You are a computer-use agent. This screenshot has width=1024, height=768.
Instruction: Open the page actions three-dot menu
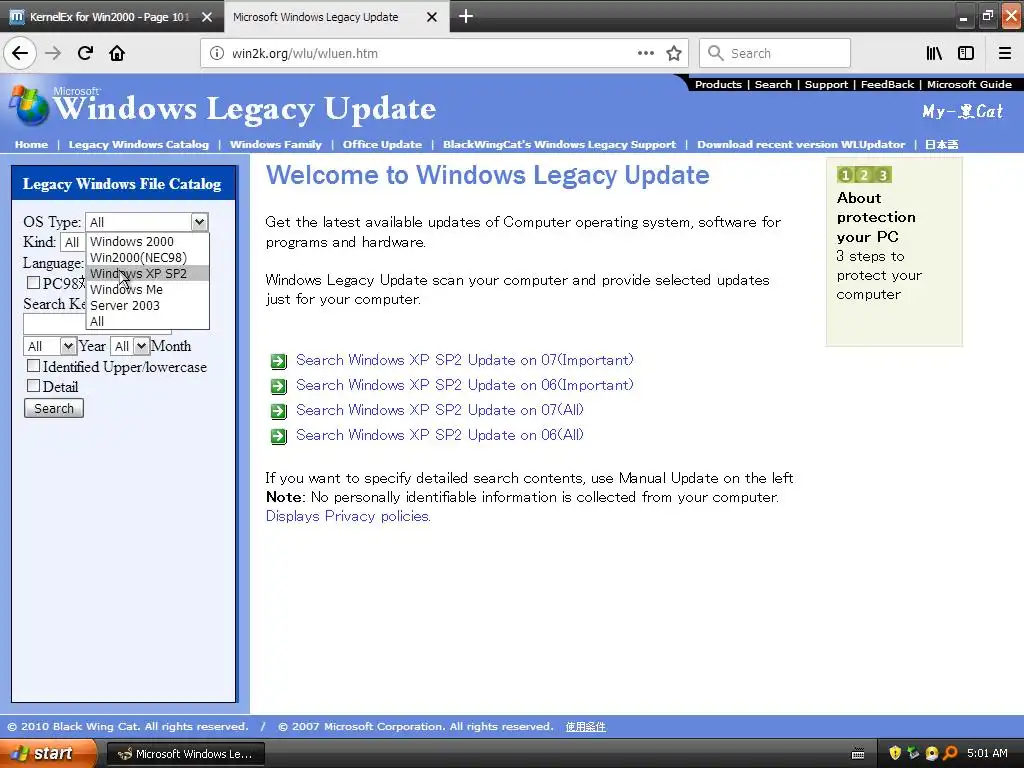click(x=645, y=53)
